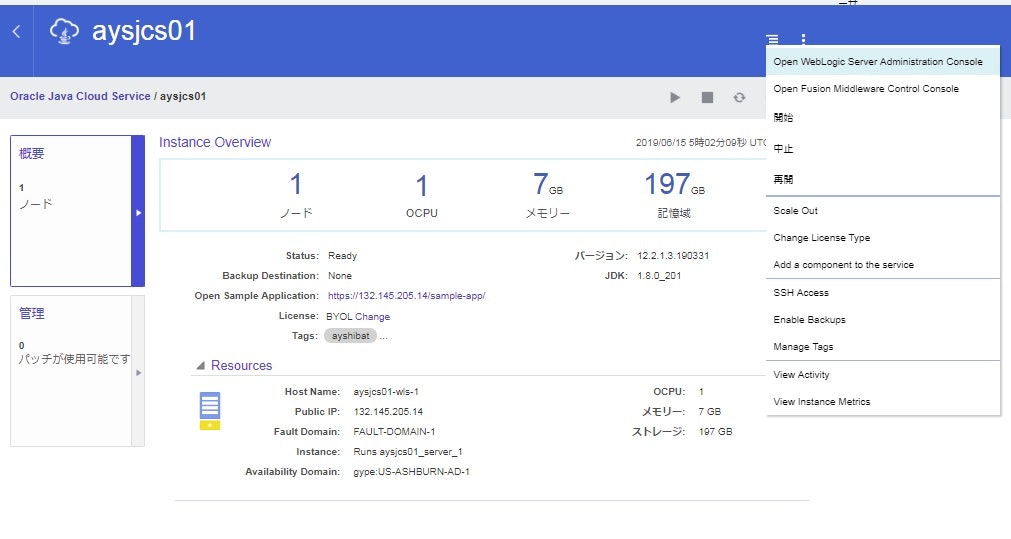Viewport: 1011px width, 539px height.
Task: Click the Instance Overview heading
Action: click(215, 142)
